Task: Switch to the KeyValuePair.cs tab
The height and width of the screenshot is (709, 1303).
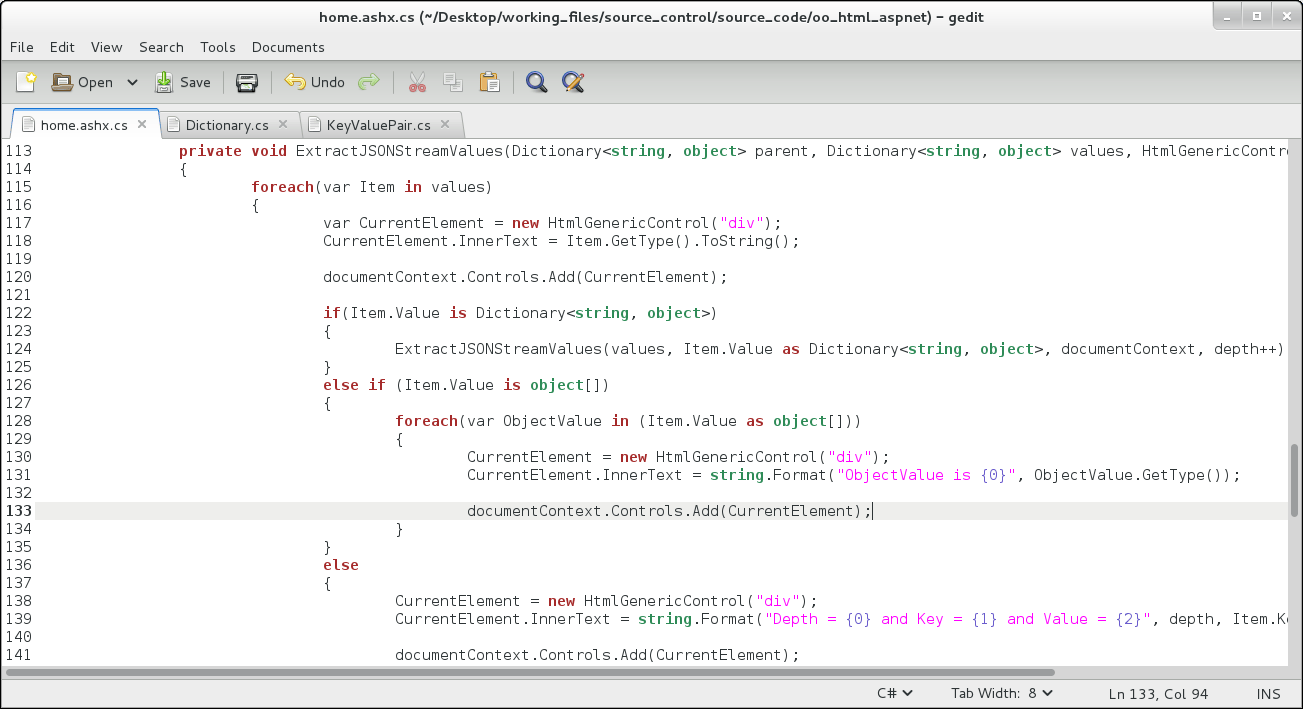Action: (x=378, y=125)
